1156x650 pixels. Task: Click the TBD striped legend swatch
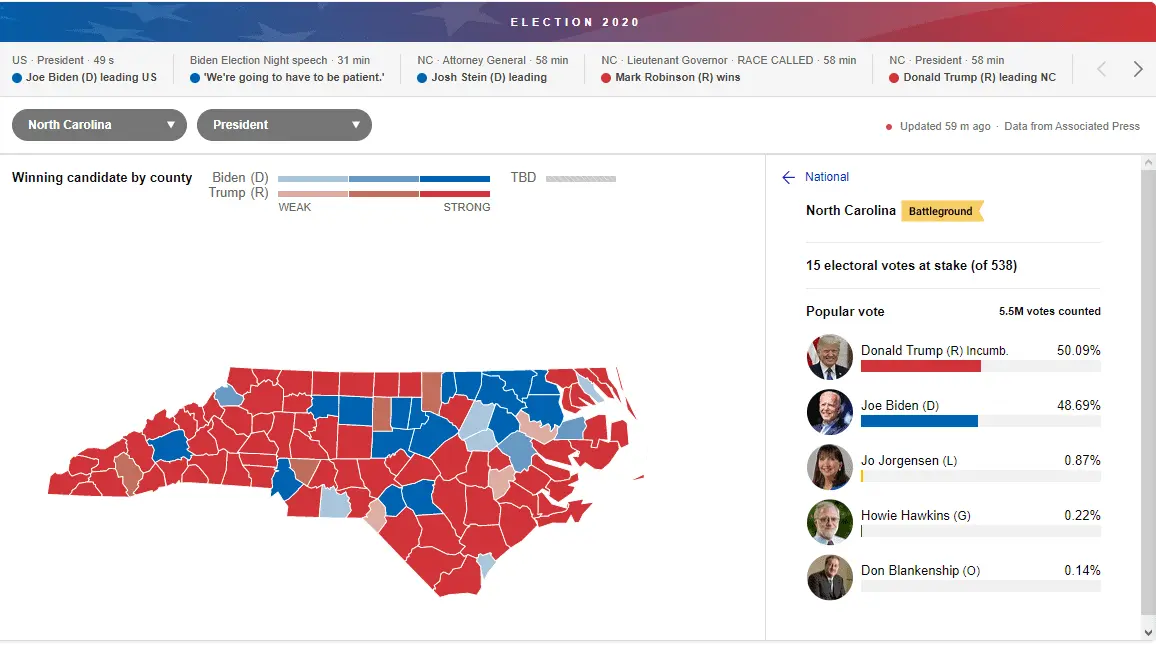coord(581,179)
